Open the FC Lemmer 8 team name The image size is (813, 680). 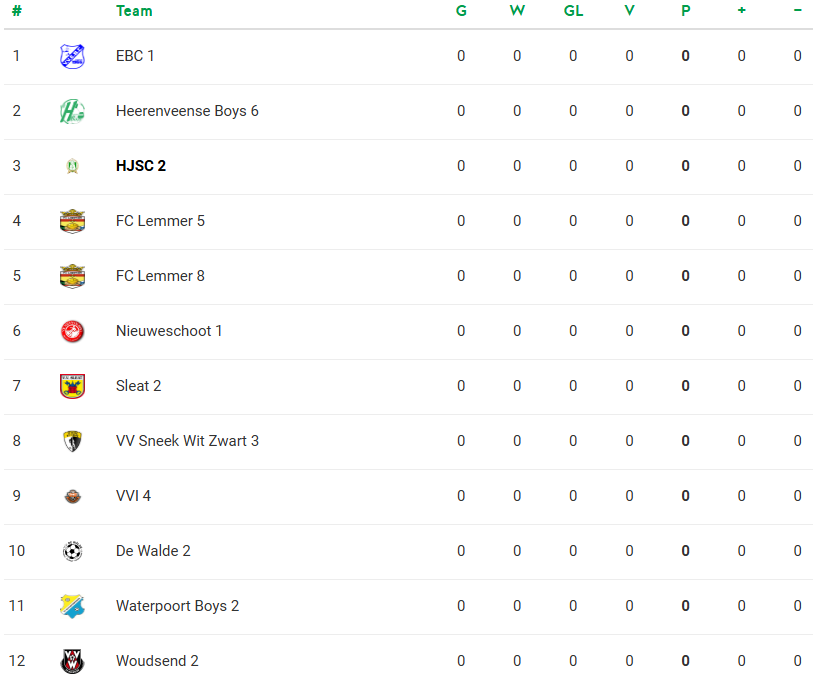(160, 276)
